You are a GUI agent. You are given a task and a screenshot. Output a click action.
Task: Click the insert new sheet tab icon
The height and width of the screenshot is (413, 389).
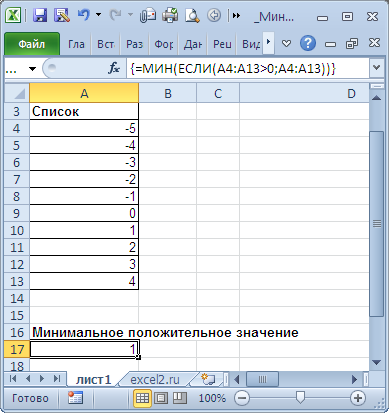(208, 379)
